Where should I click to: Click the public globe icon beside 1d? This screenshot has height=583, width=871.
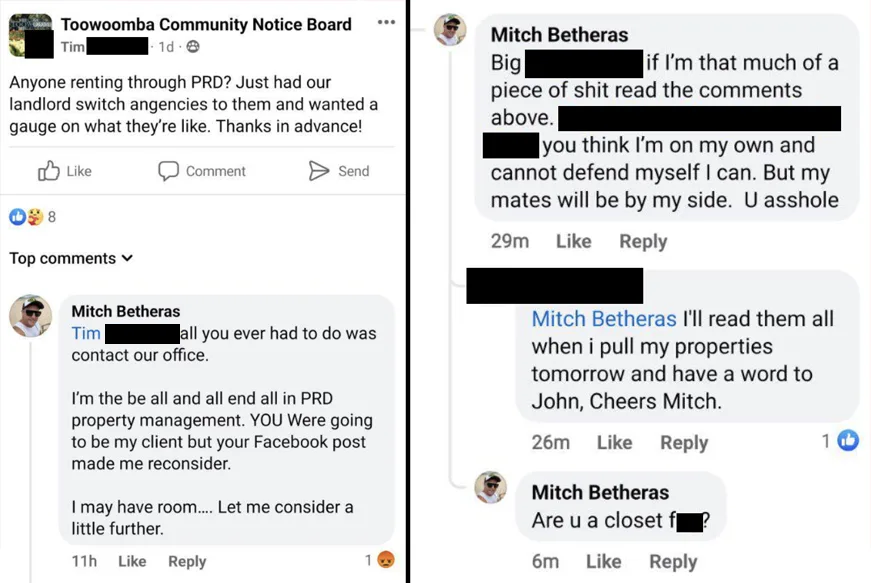click(193, 47)
